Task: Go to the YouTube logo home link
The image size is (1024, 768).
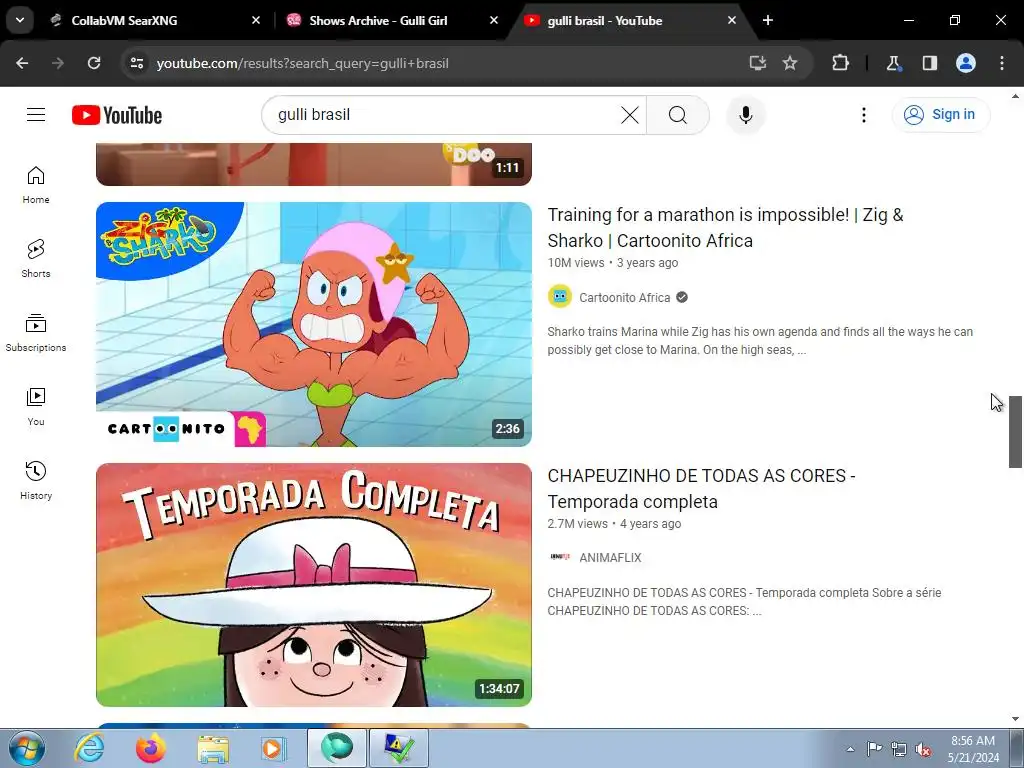Action: [x=117, y=115]
